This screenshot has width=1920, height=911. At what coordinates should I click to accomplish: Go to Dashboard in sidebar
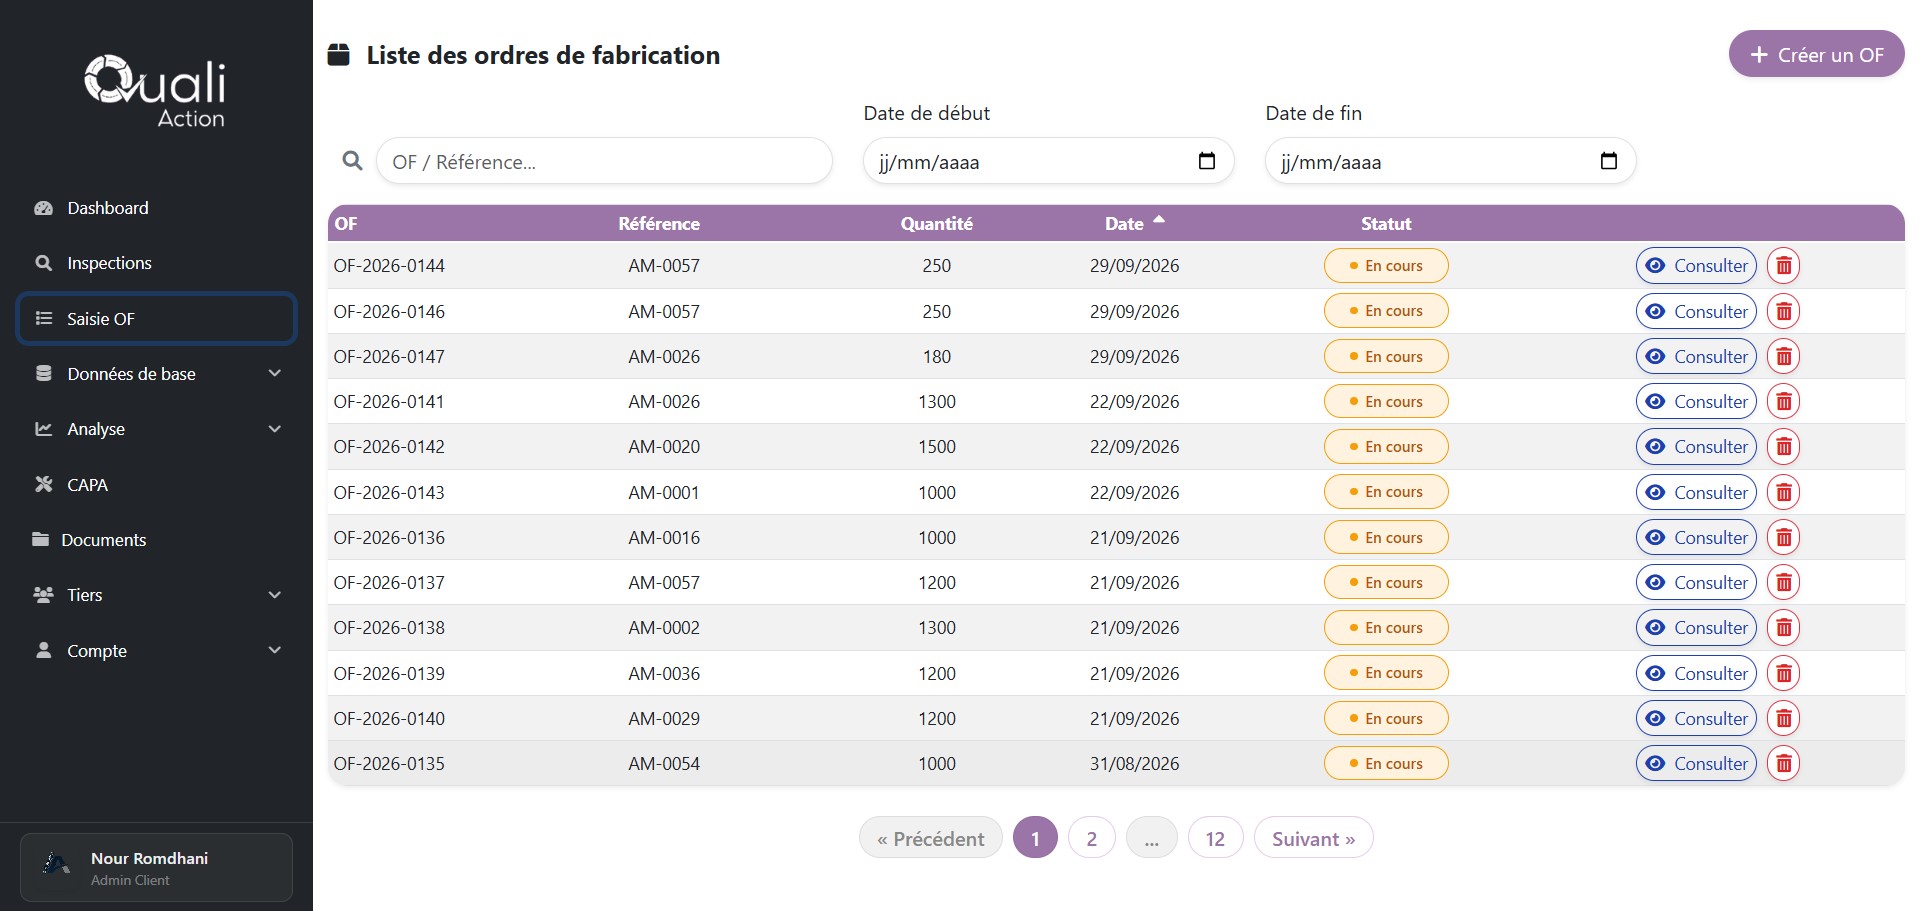coord(157,208)
